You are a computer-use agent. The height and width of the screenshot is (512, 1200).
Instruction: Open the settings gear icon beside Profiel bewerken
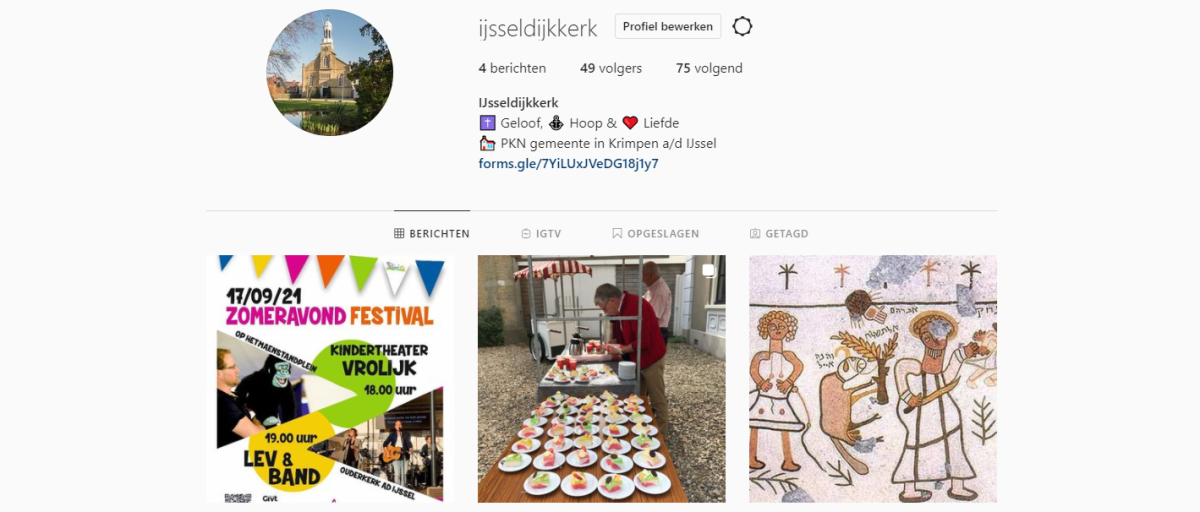742,27
